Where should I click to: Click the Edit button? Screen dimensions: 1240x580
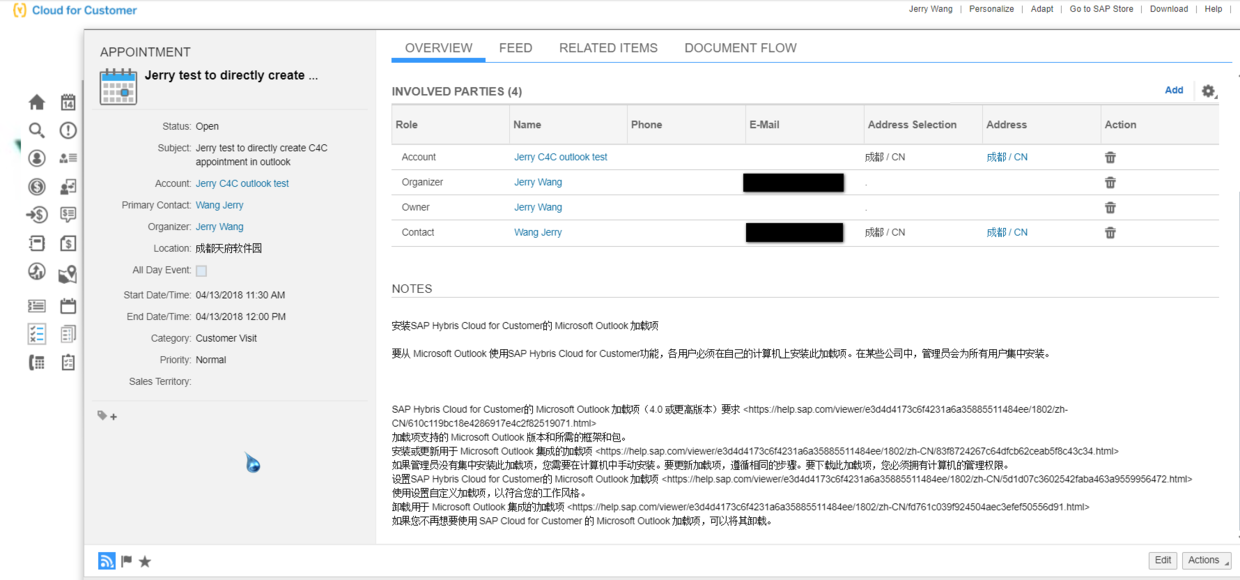tap(1163, 560)
